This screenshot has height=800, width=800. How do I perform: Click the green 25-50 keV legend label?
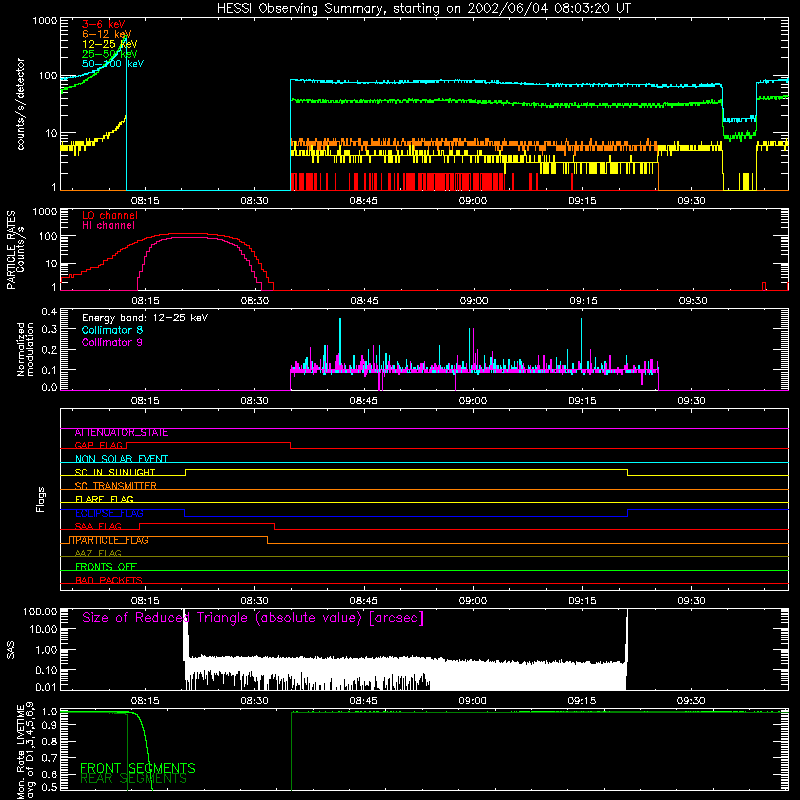(x=110, y=54)
